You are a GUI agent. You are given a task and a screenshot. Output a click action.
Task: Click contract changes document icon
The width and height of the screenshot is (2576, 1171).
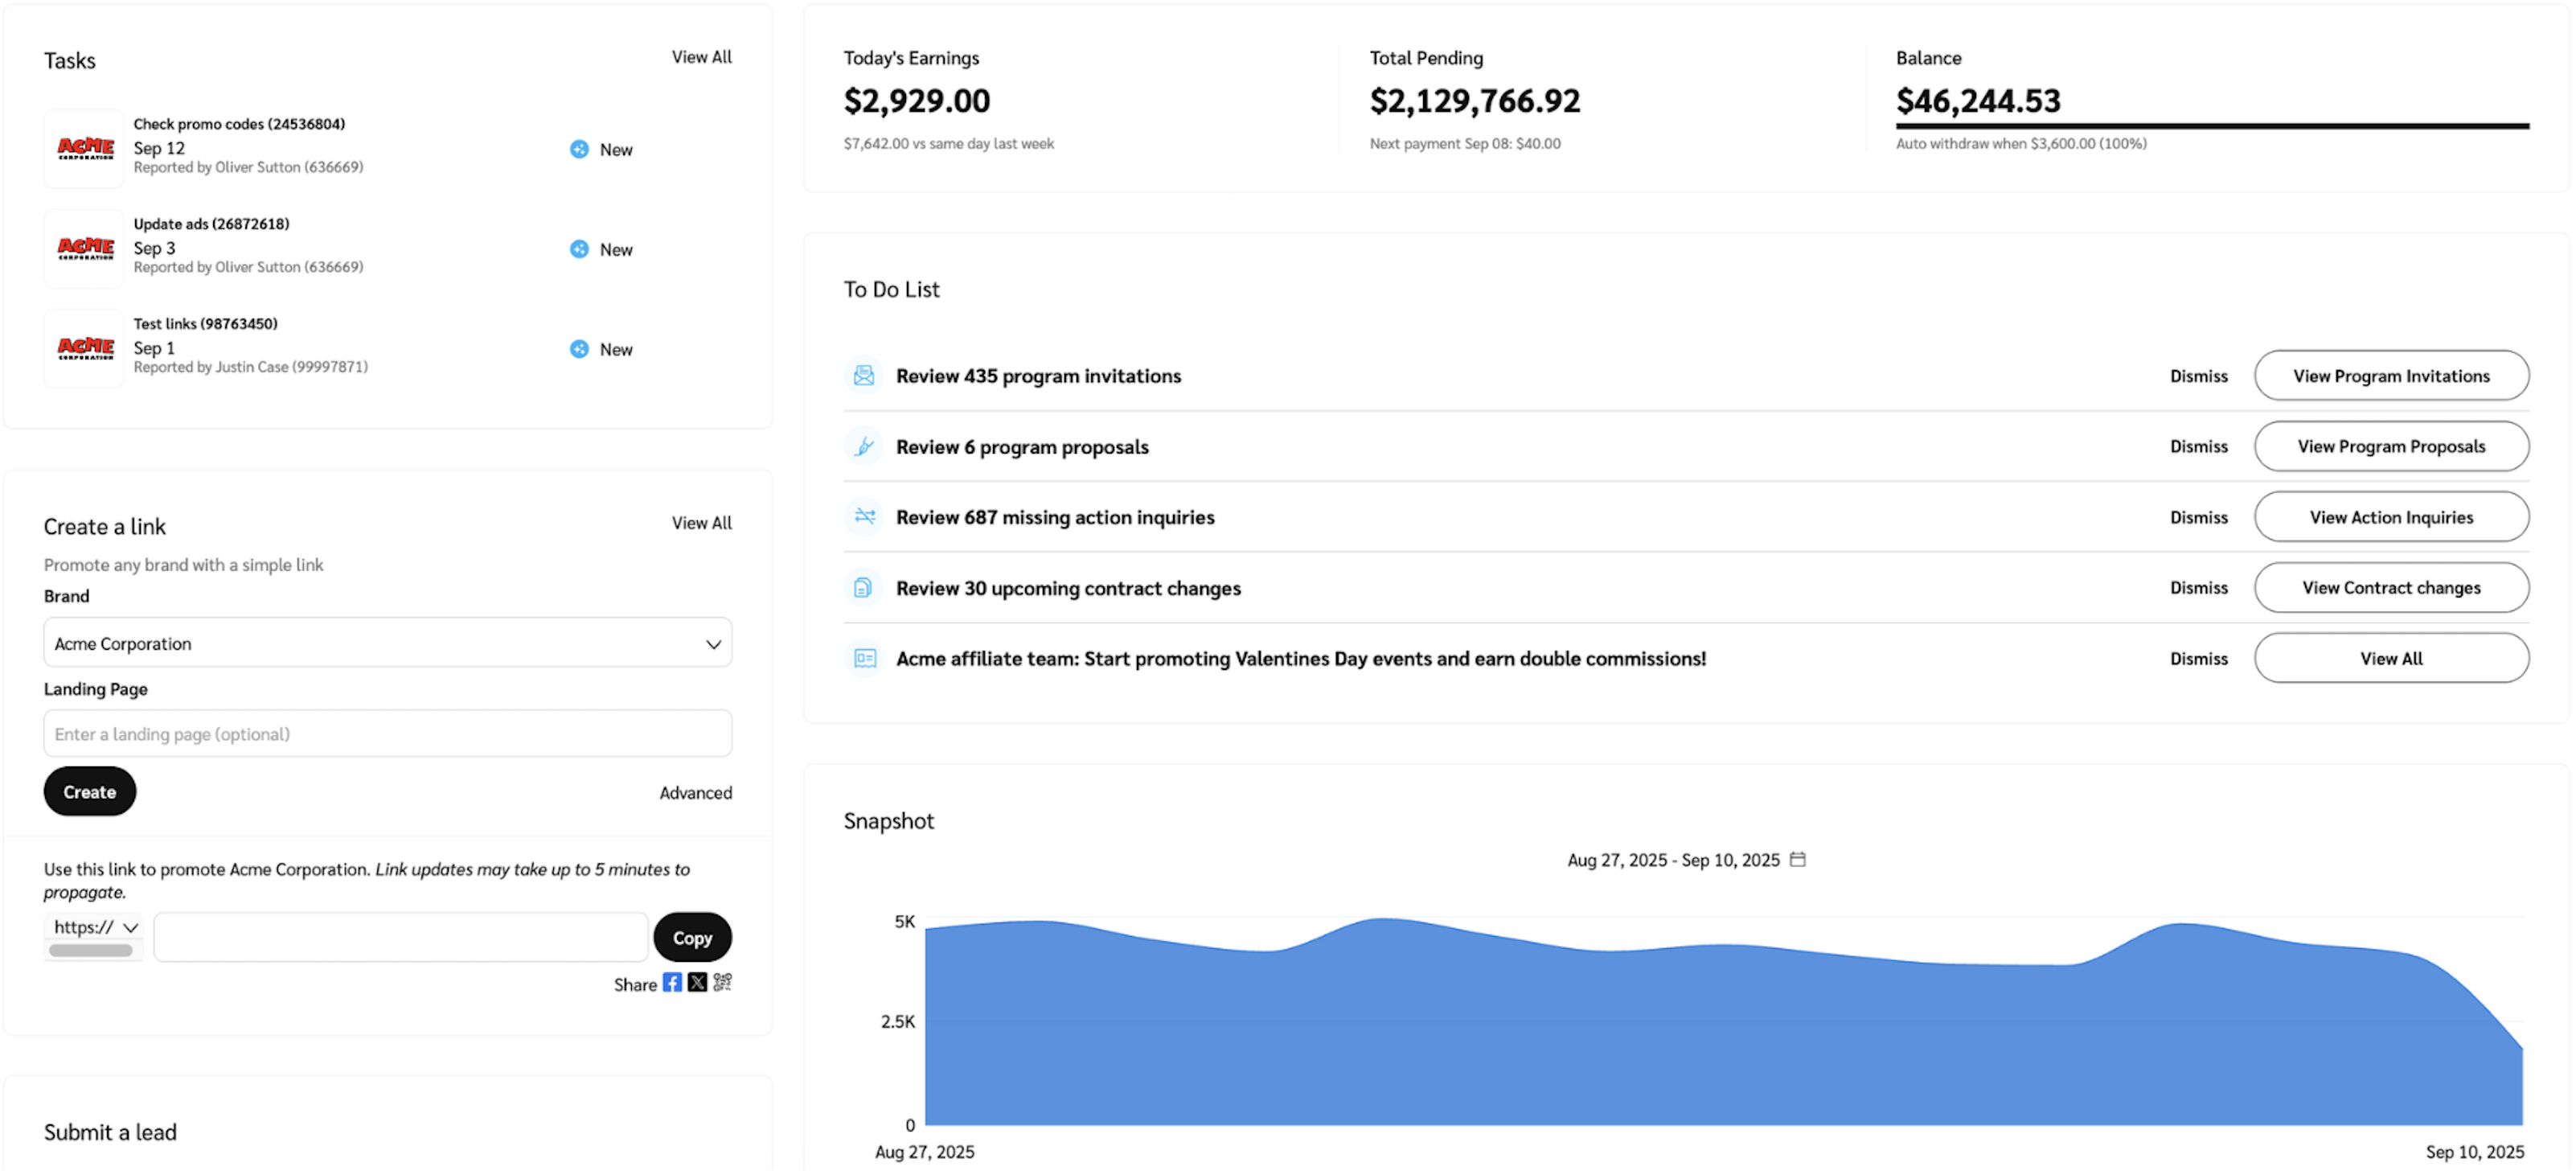(864, 588)
